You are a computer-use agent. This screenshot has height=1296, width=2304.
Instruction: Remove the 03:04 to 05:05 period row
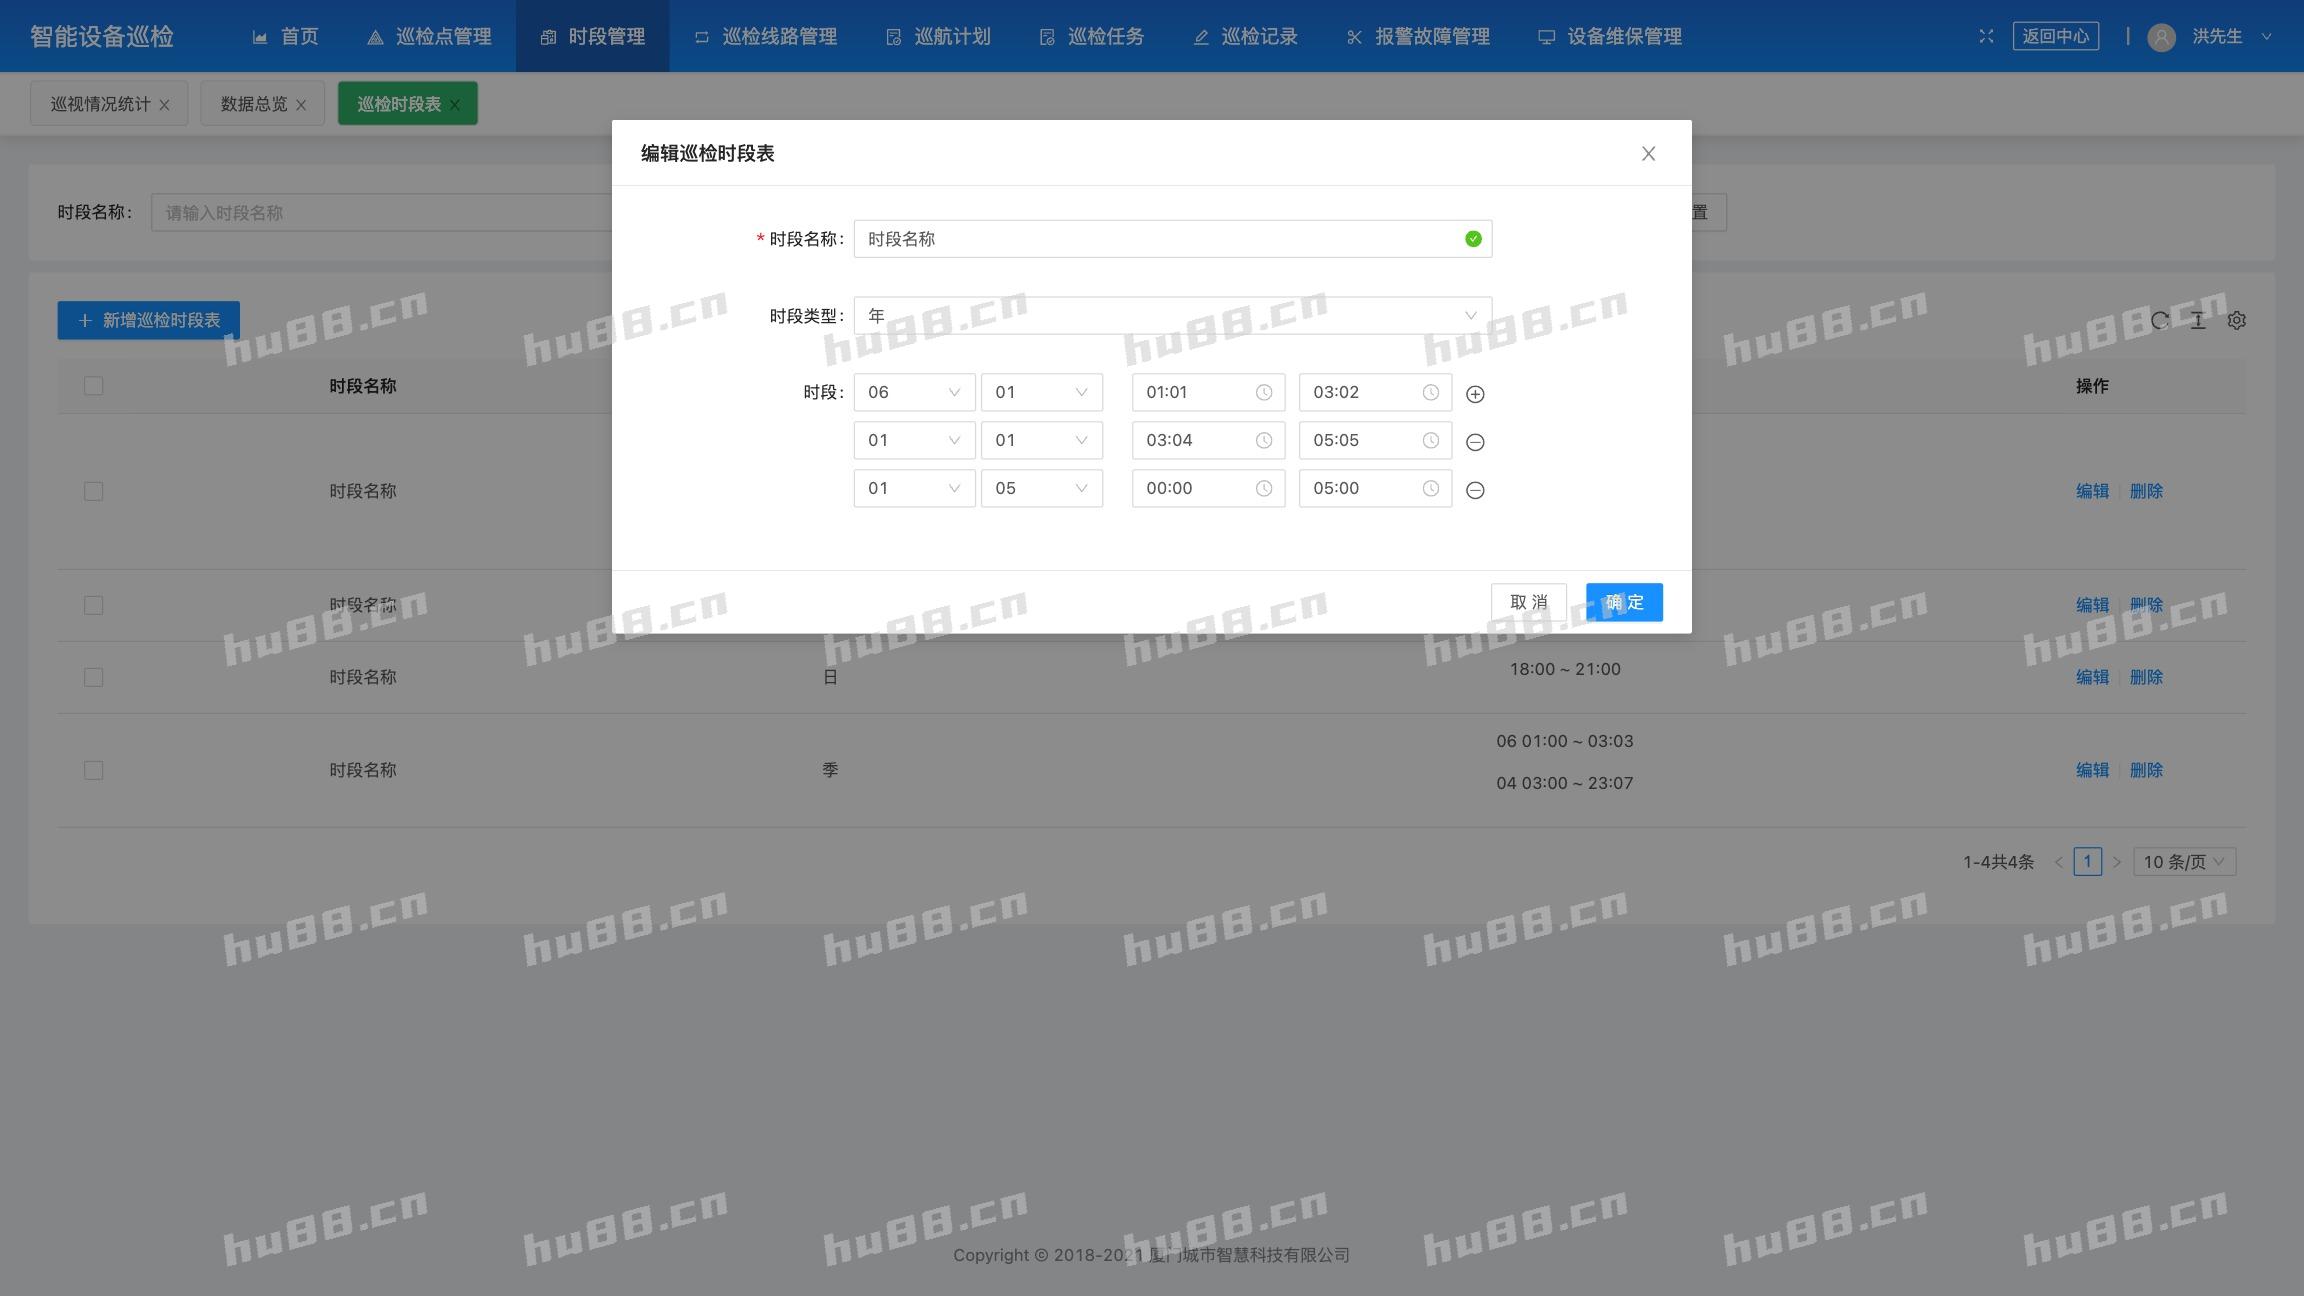coord(1474,442)
